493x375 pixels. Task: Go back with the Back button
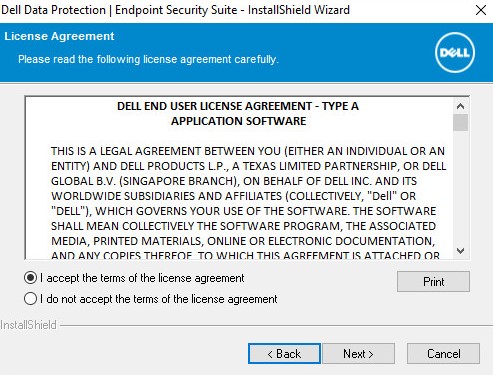coord(284,354)
